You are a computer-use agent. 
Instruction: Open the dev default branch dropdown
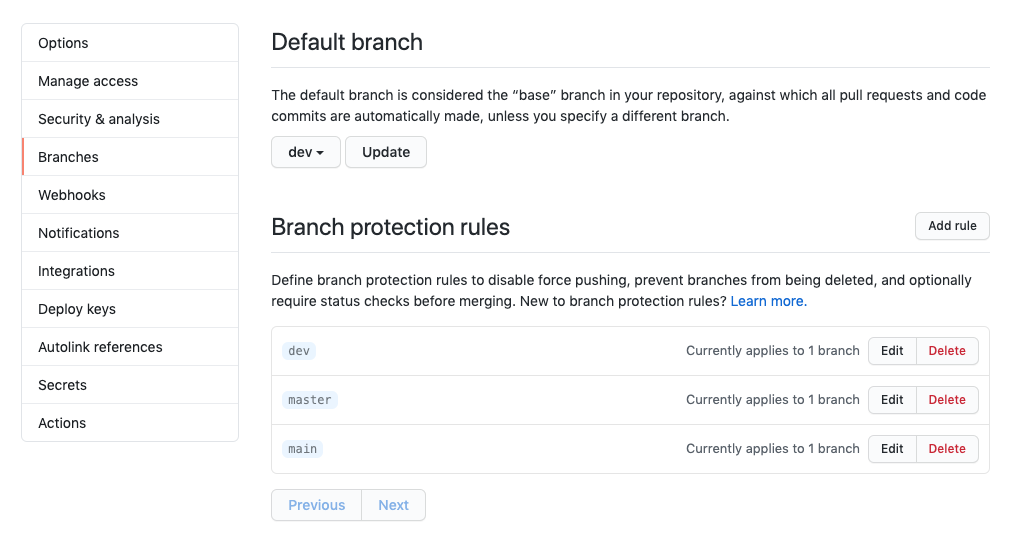pyautogui.click(x=306, y=152)
